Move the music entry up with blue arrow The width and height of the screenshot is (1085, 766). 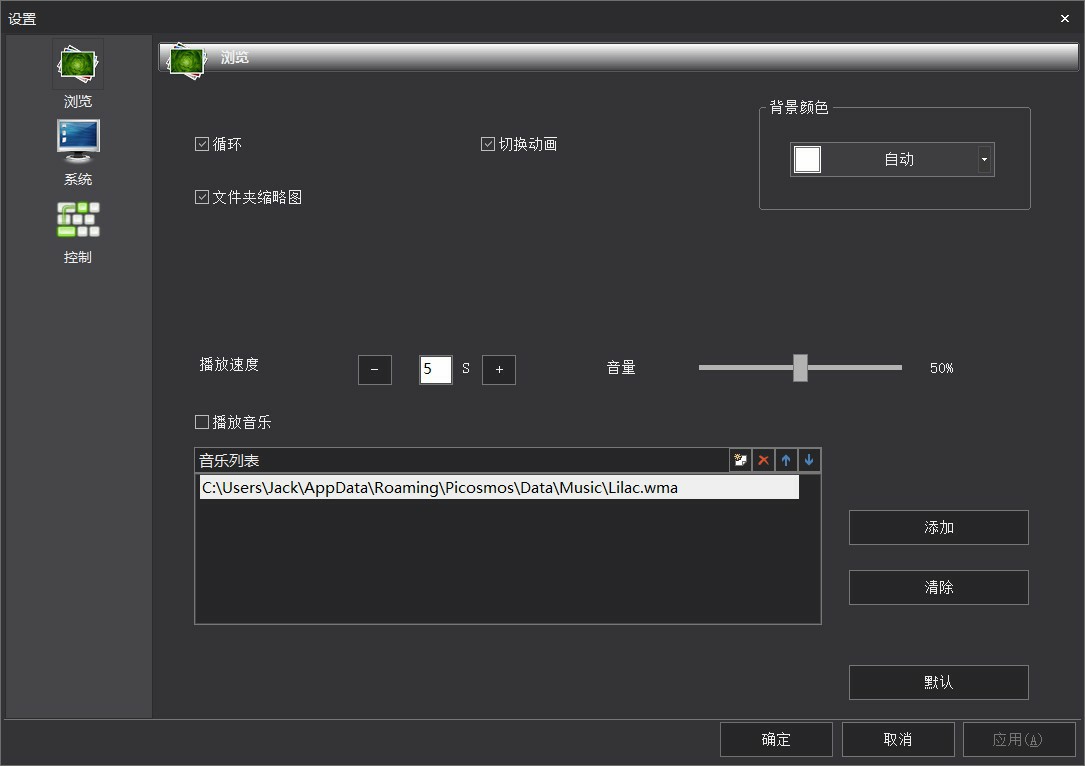(x=786, y=460)
